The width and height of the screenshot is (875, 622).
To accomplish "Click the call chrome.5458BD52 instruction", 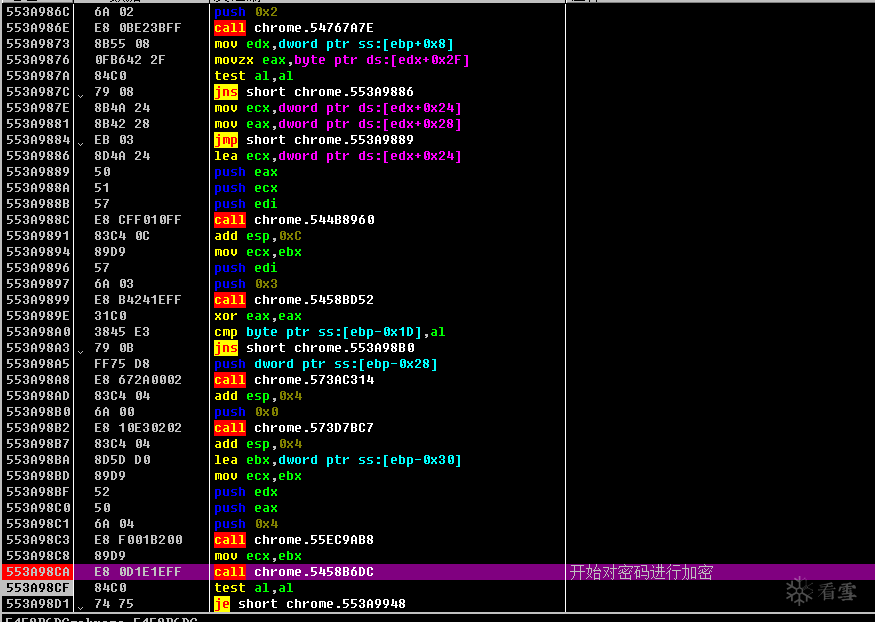I will tap(294, 300).
